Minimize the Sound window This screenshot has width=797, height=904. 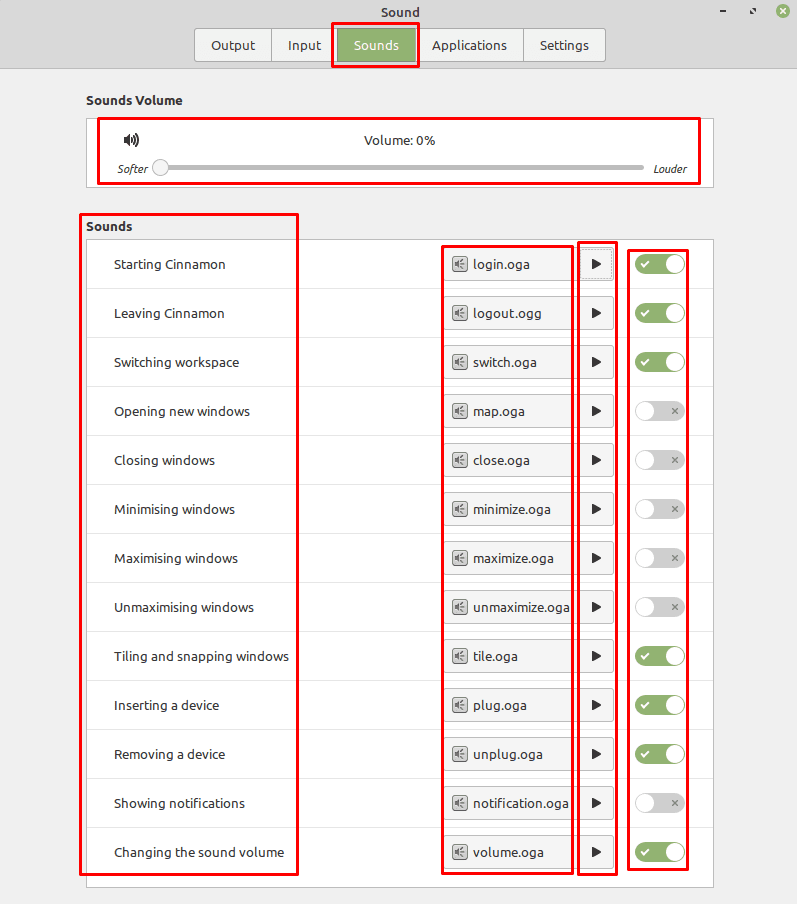coord(723,11)
